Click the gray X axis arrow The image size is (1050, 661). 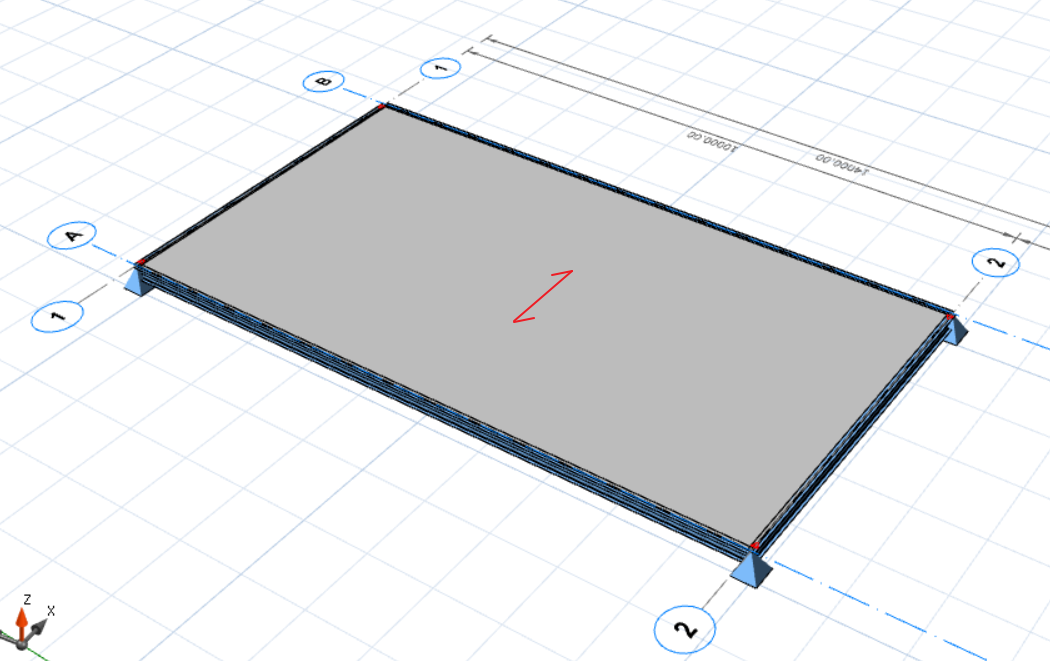click(39, 627)
